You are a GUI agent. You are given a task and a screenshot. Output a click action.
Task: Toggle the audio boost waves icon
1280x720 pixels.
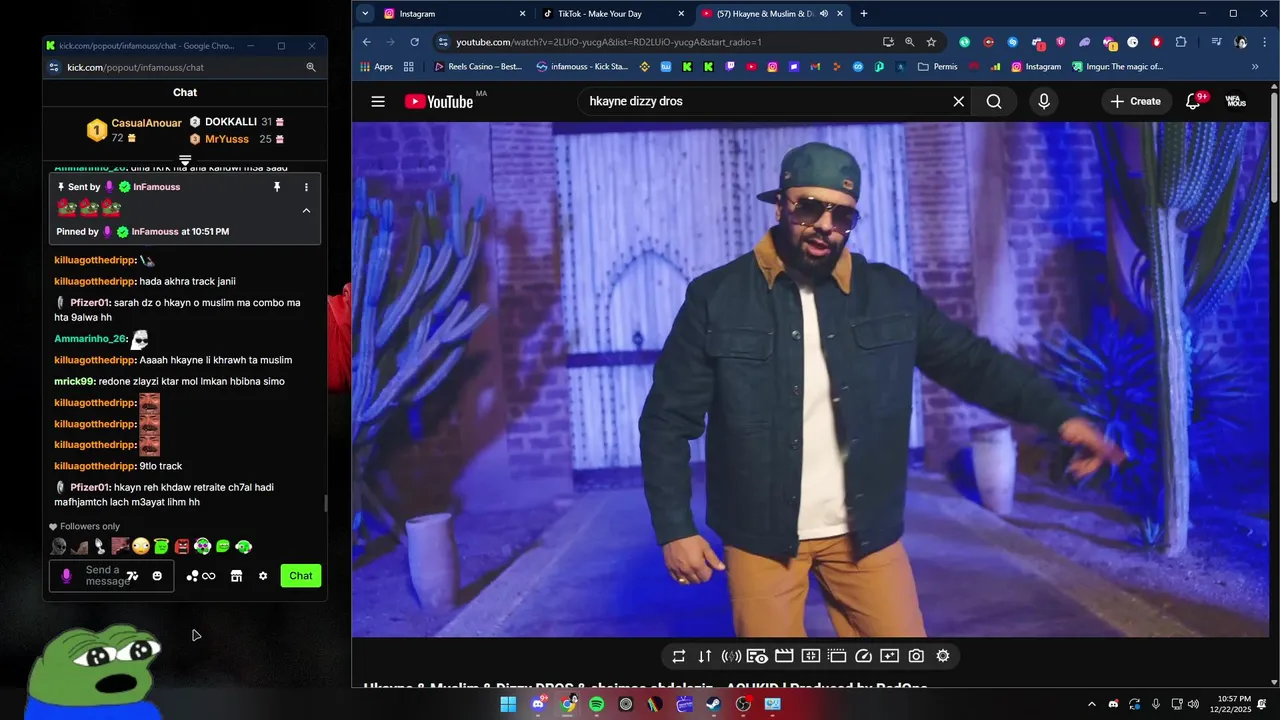[x=731, y=656]
